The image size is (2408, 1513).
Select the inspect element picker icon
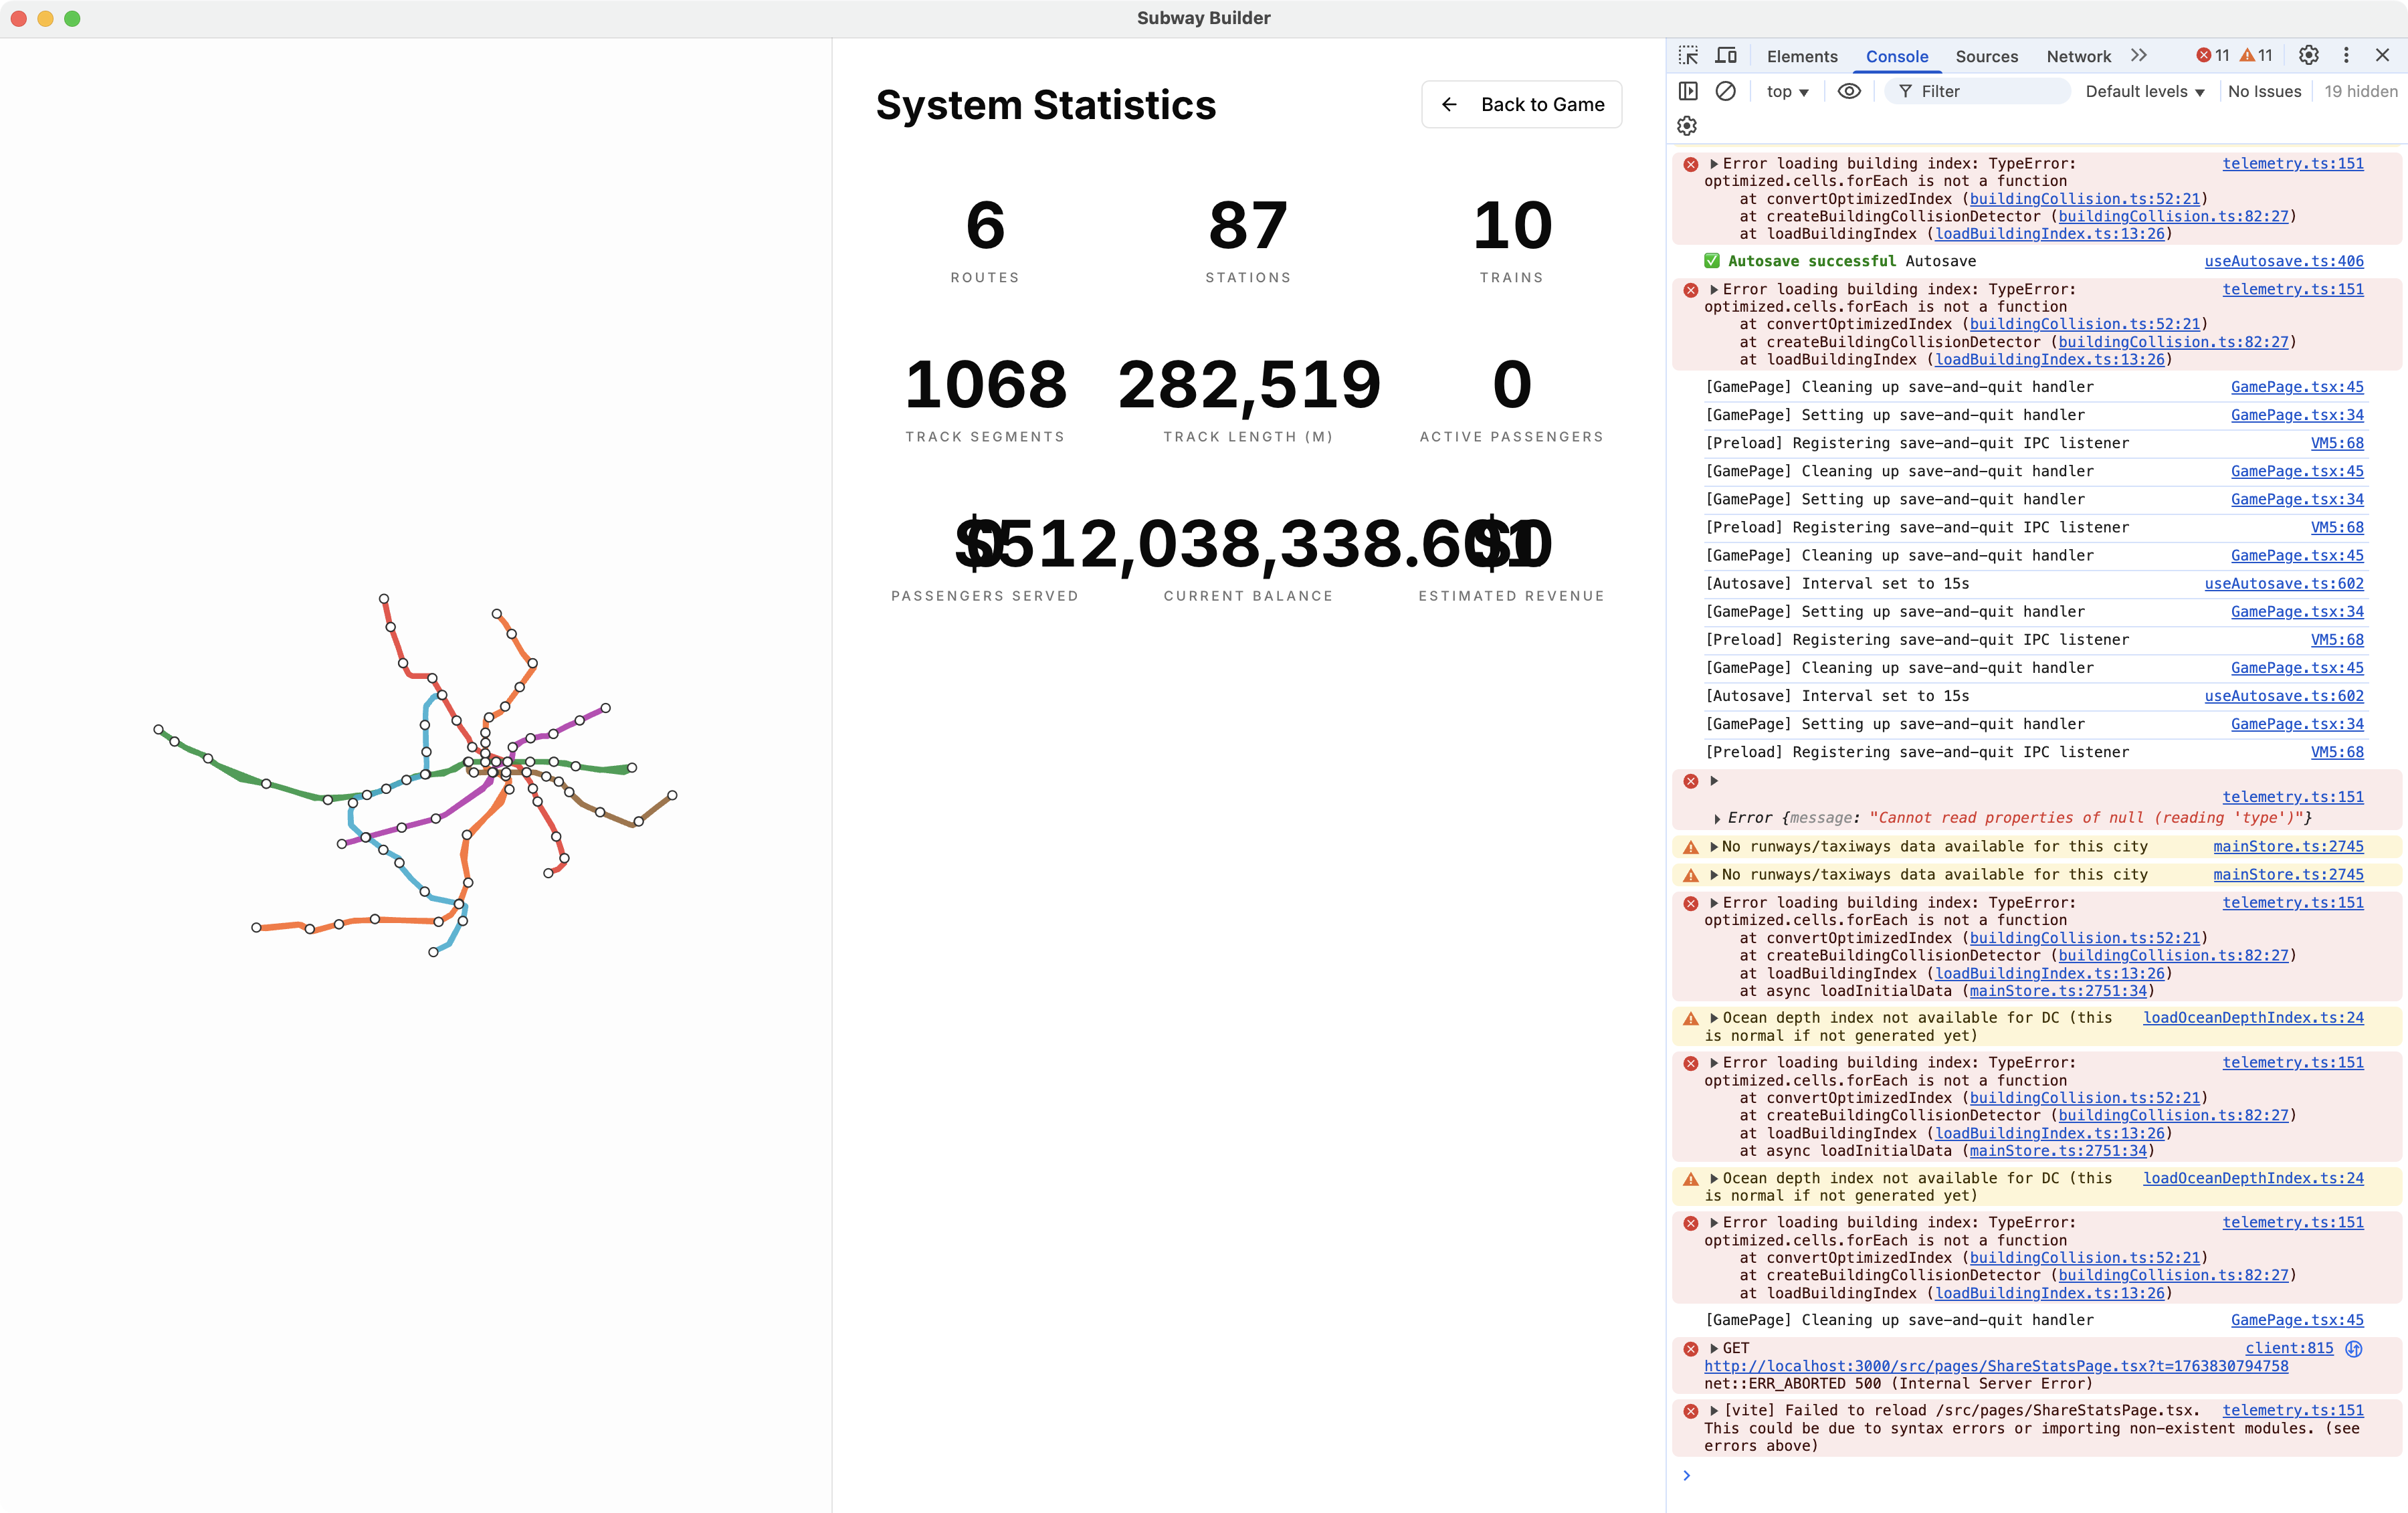(1688, 56)
